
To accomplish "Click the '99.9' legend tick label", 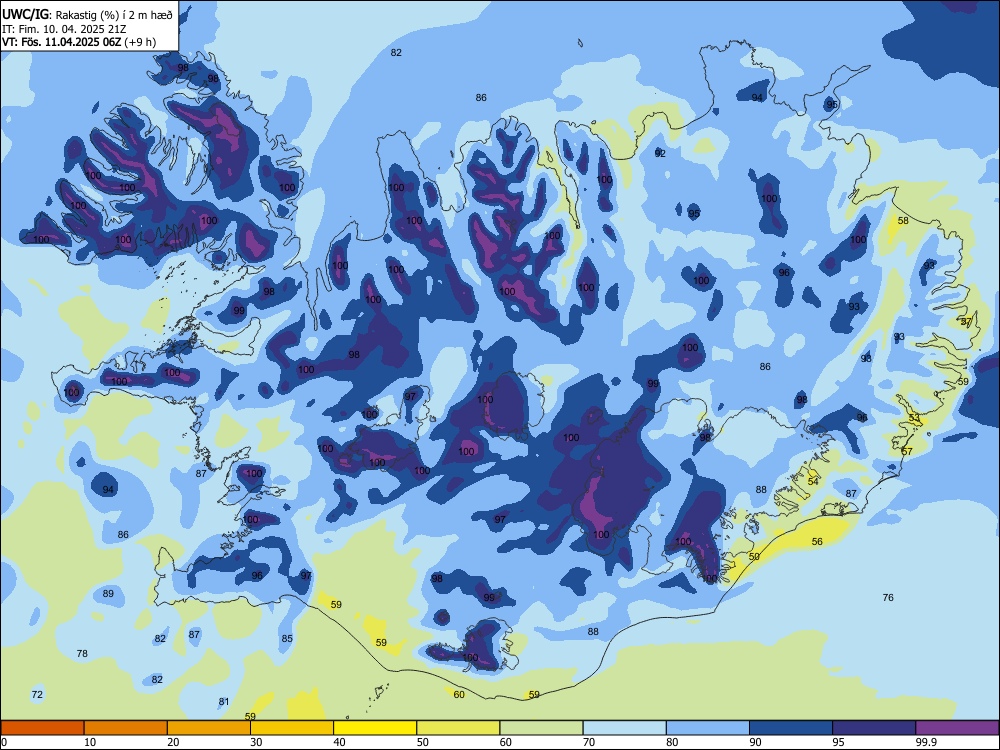I will [x=926, y=742].
